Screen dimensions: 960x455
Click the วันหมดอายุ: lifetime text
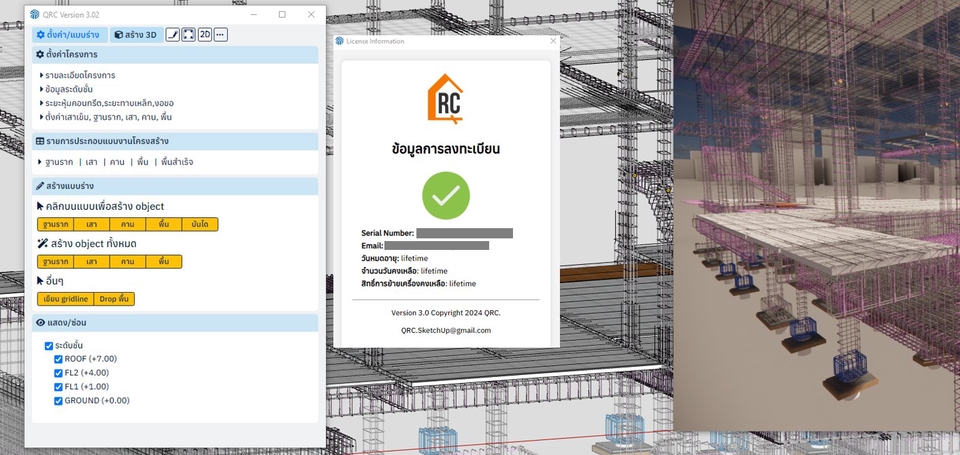pos(395,258)
